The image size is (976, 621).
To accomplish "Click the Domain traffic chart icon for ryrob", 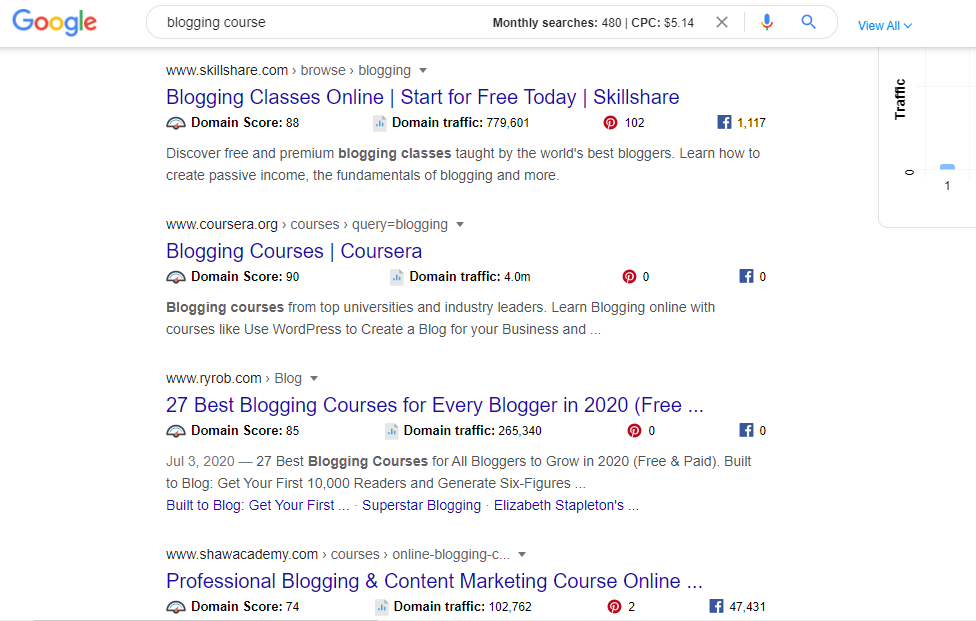I will click(x=392, y=431).
